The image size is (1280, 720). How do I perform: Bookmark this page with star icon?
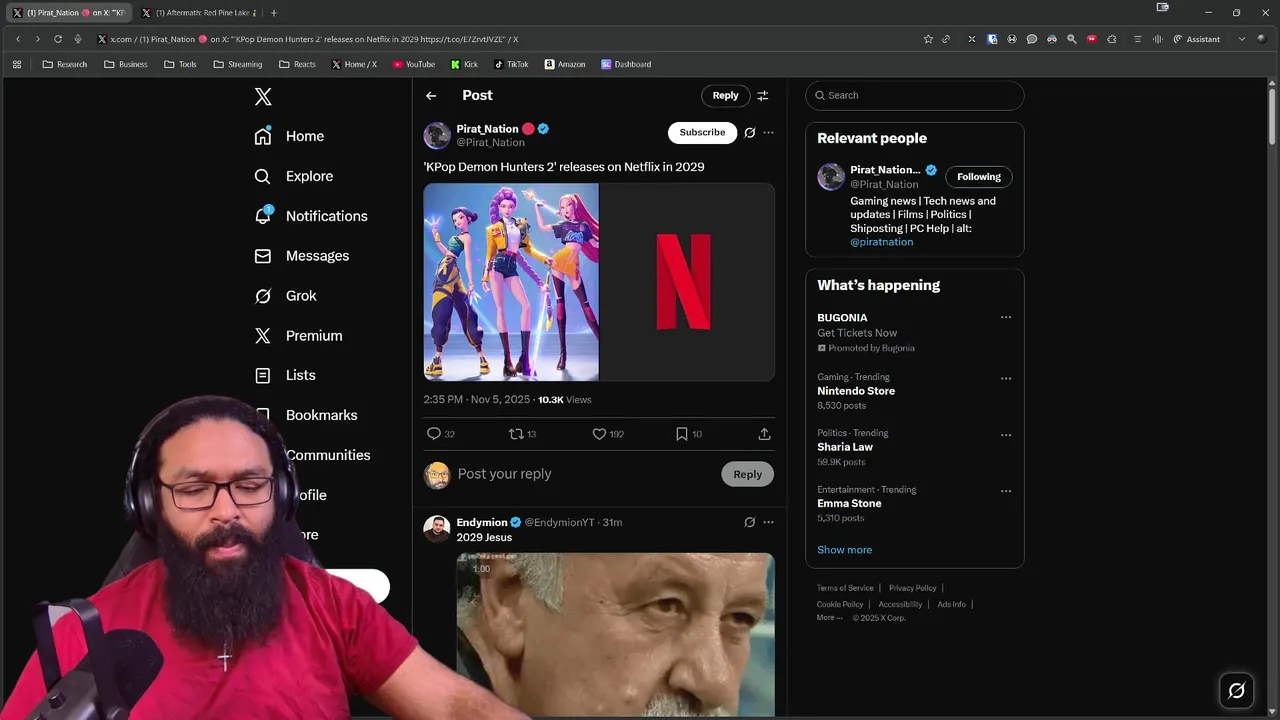(928, 39)
